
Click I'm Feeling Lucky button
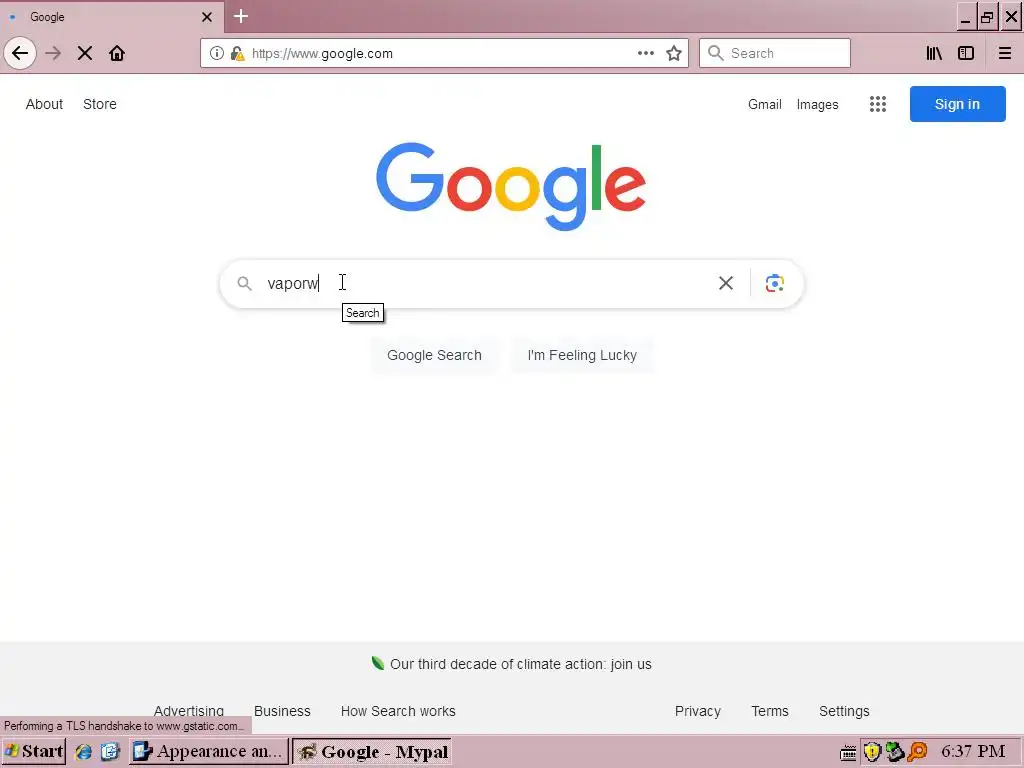click(x=582, y=355)
